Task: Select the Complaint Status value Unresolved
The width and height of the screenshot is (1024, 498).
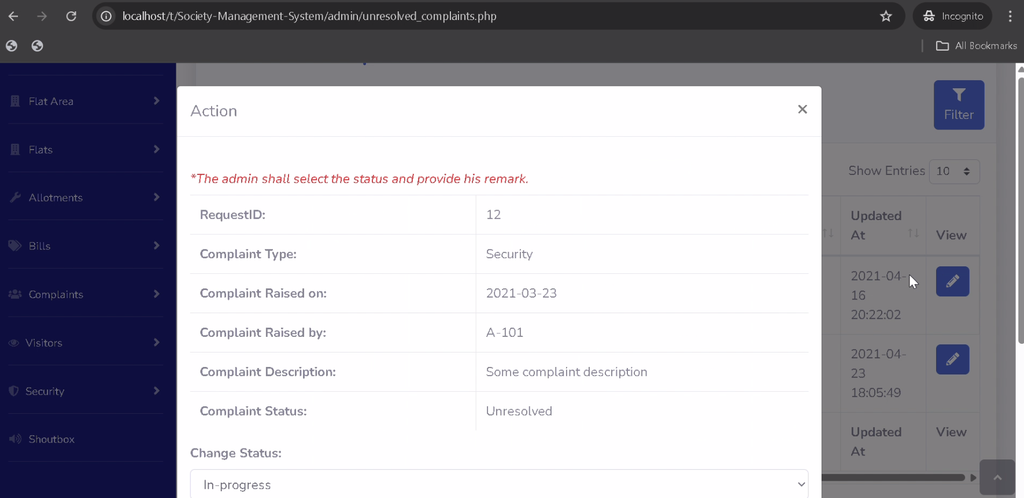Action: pyautogui.click(x=519, y=411)
